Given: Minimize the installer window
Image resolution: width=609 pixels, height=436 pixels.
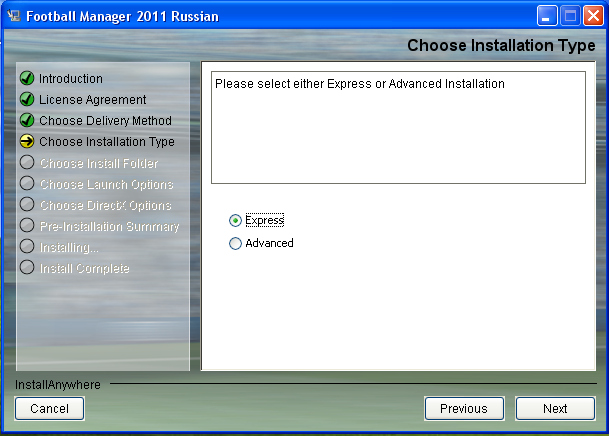Looking at the screenshot, I should tap(547, 16).
